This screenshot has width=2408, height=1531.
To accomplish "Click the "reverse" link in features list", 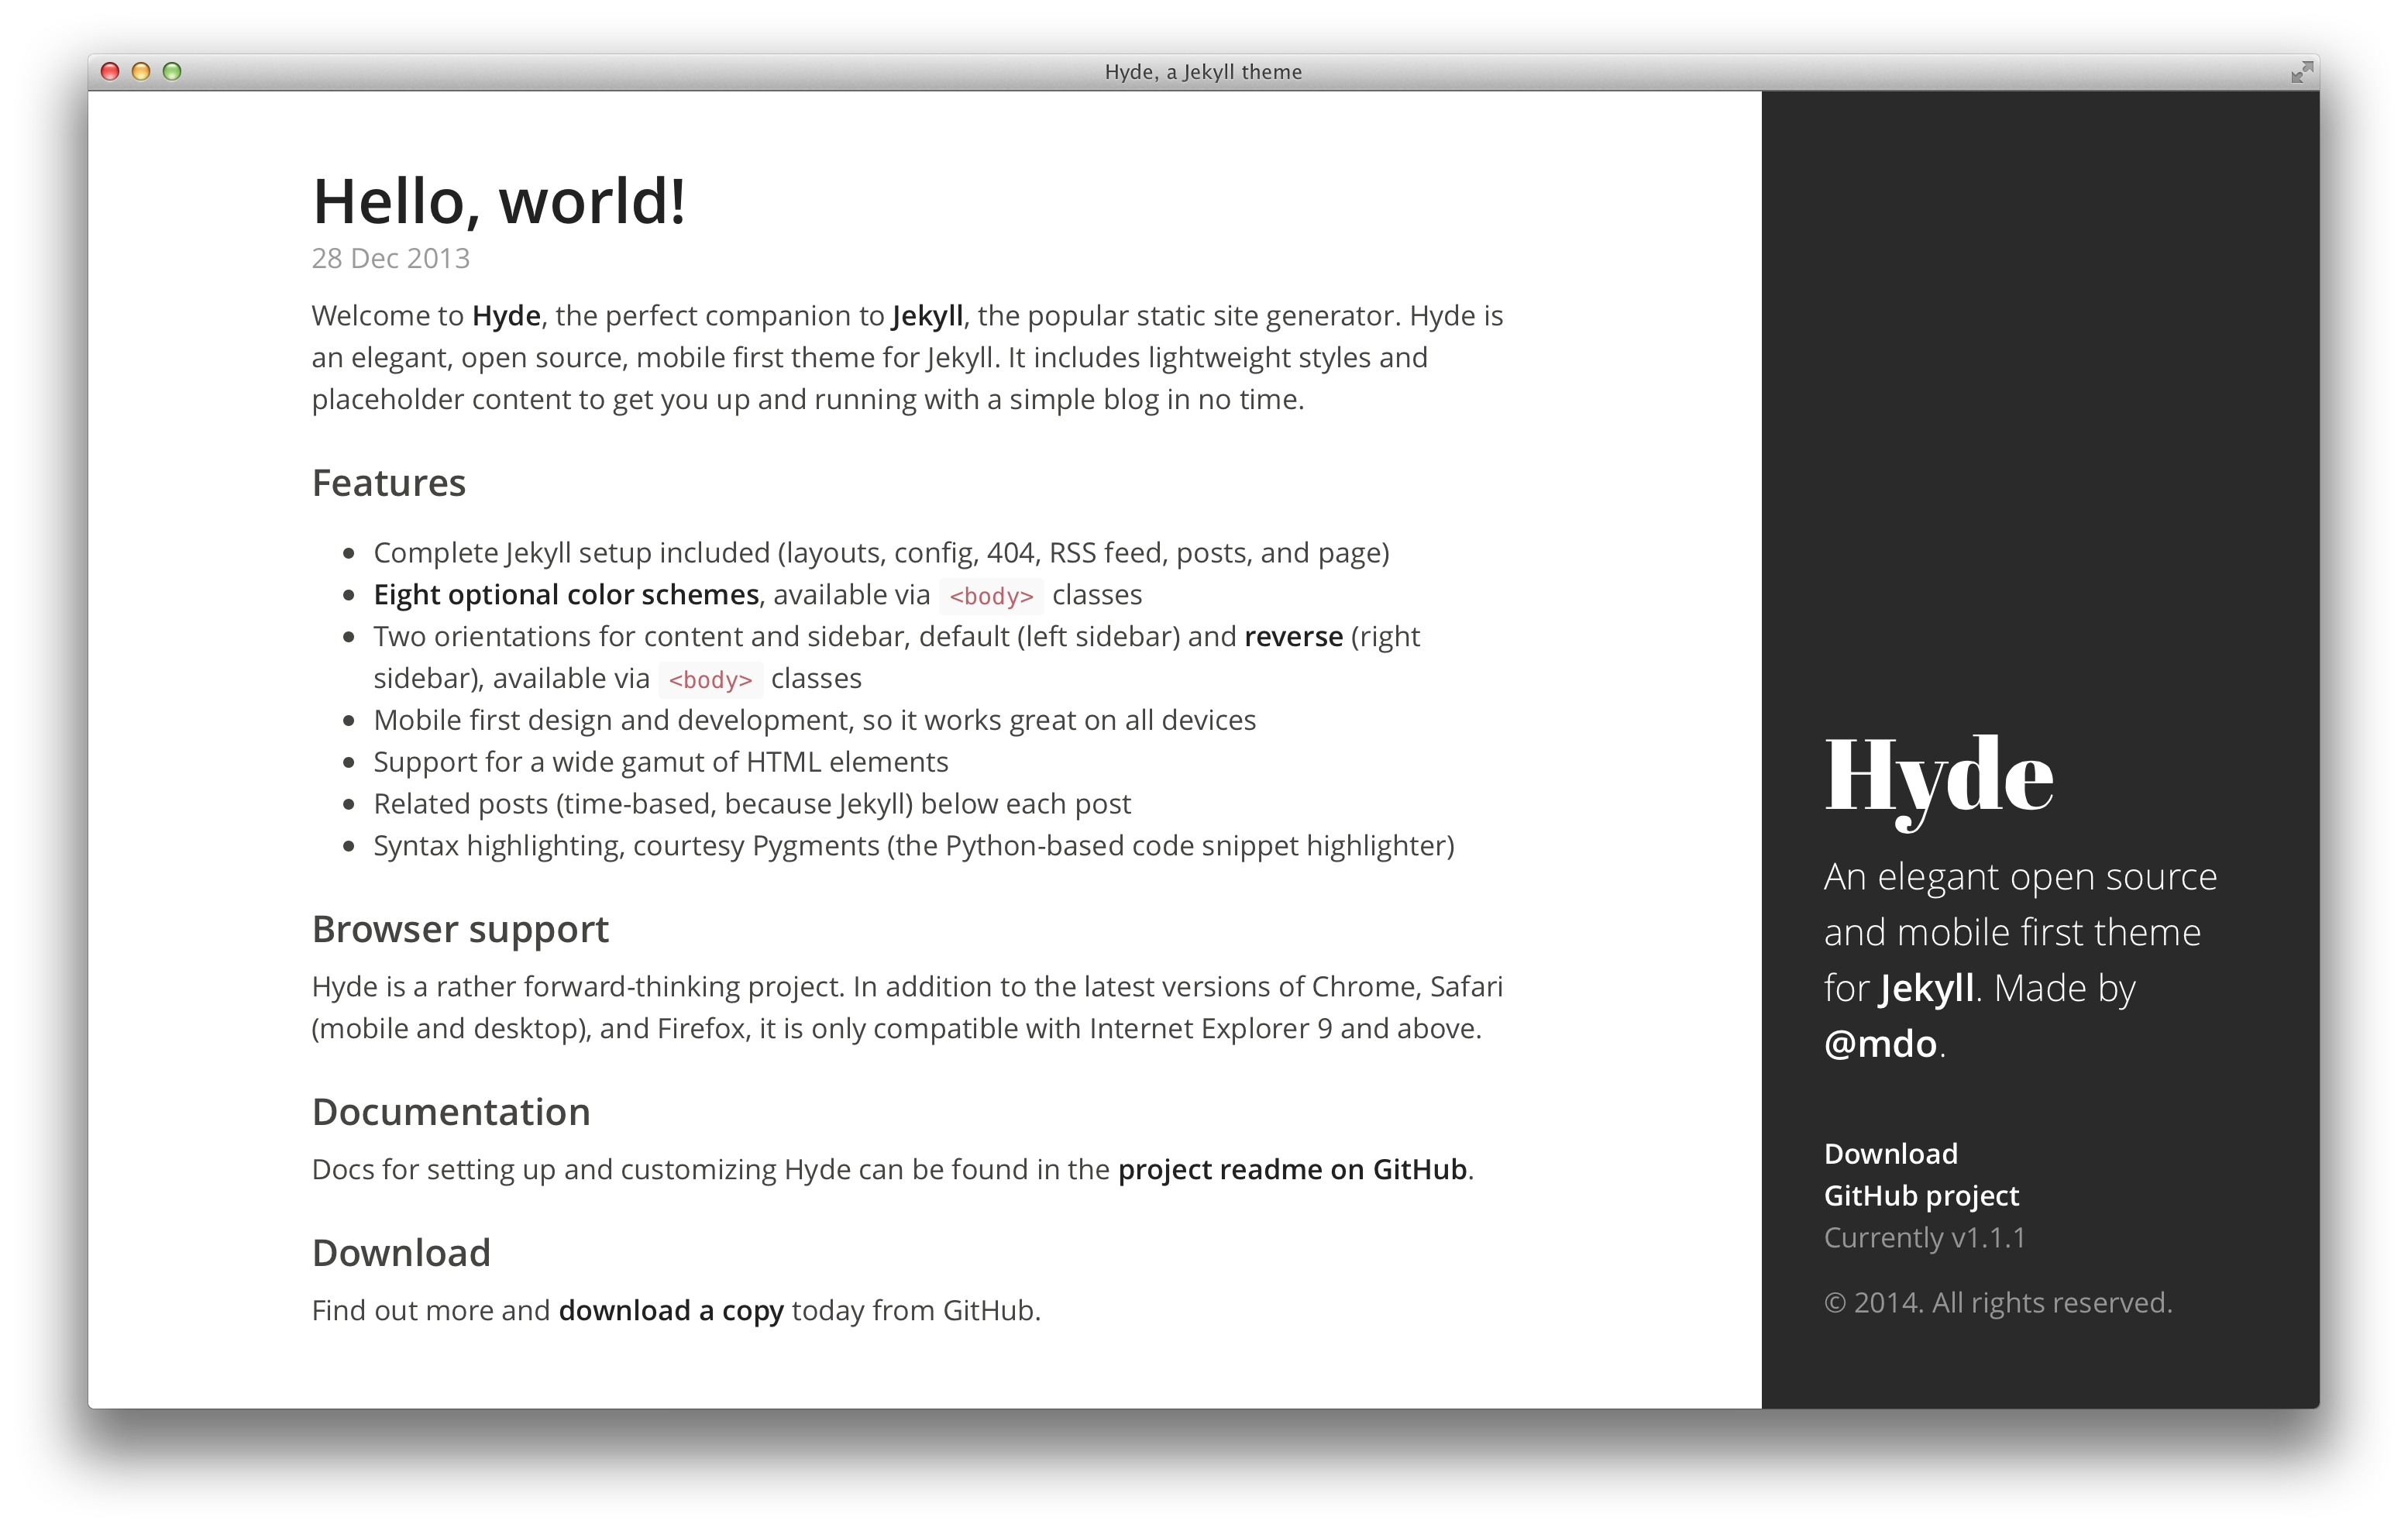I will tap(1293, 637).
